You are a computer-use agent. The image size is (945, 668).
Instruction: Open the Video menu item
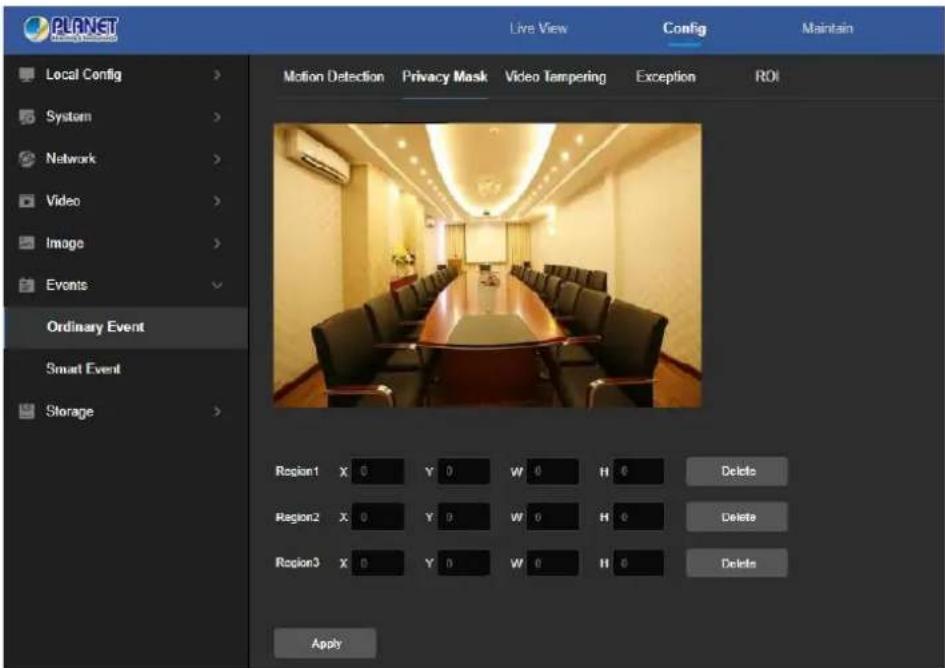click(x=126, y=201)
